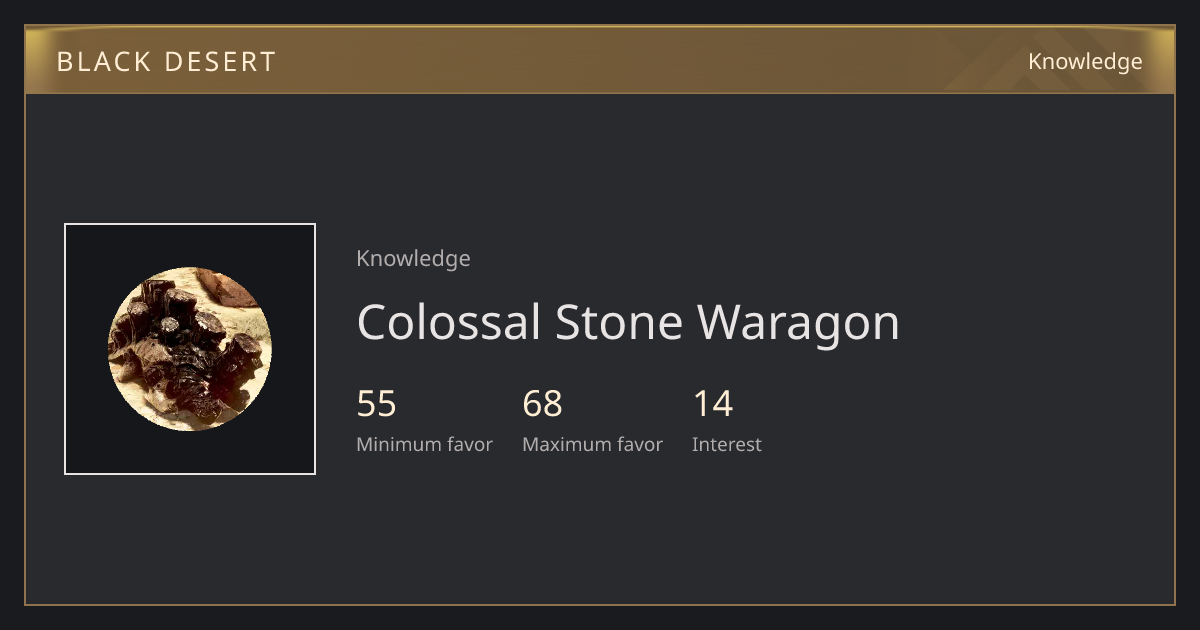
Task: Select Knowledge label in the gold banner
Action: coord(1085,62)
